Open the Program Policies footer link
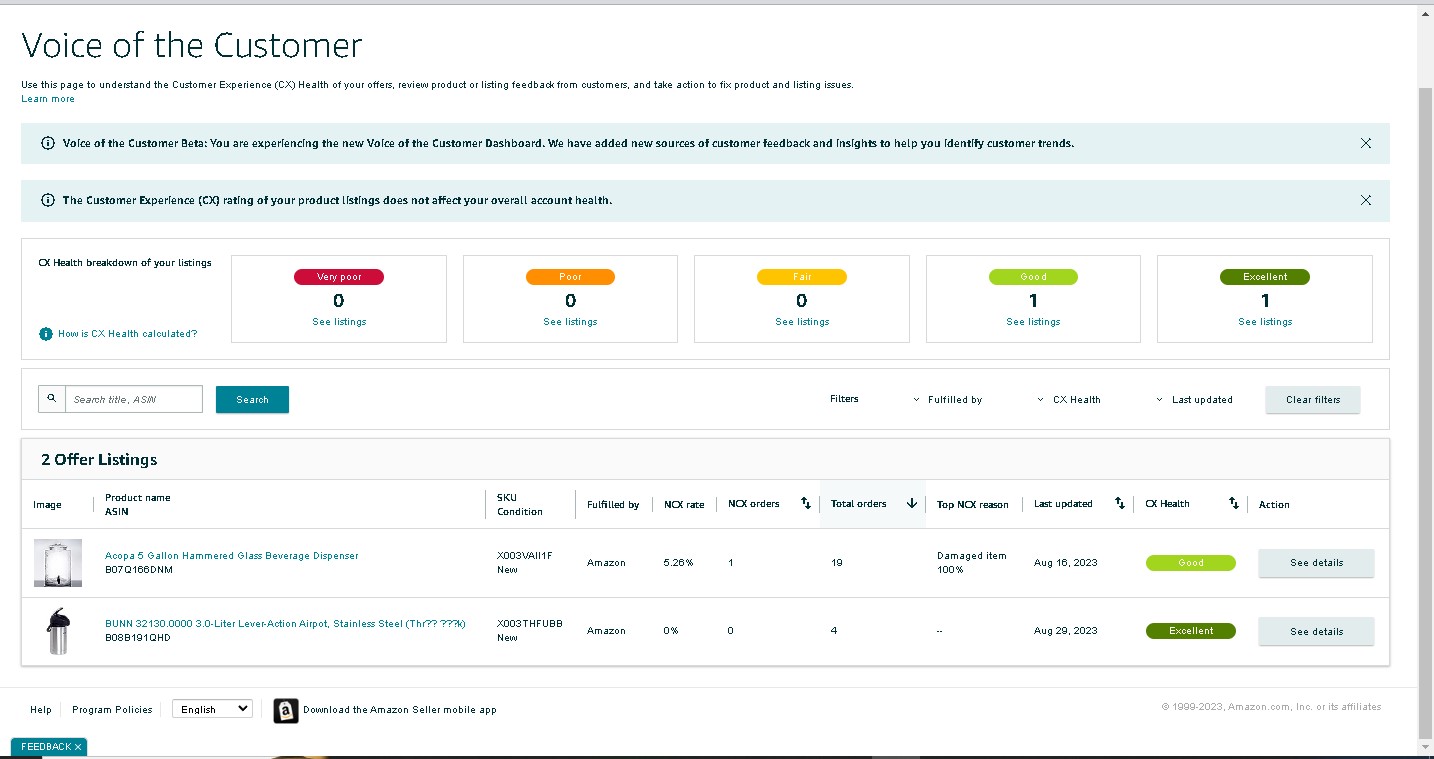Image resolution: width=1434 pixels, height=759 pixels. click(x=112, y=710)
